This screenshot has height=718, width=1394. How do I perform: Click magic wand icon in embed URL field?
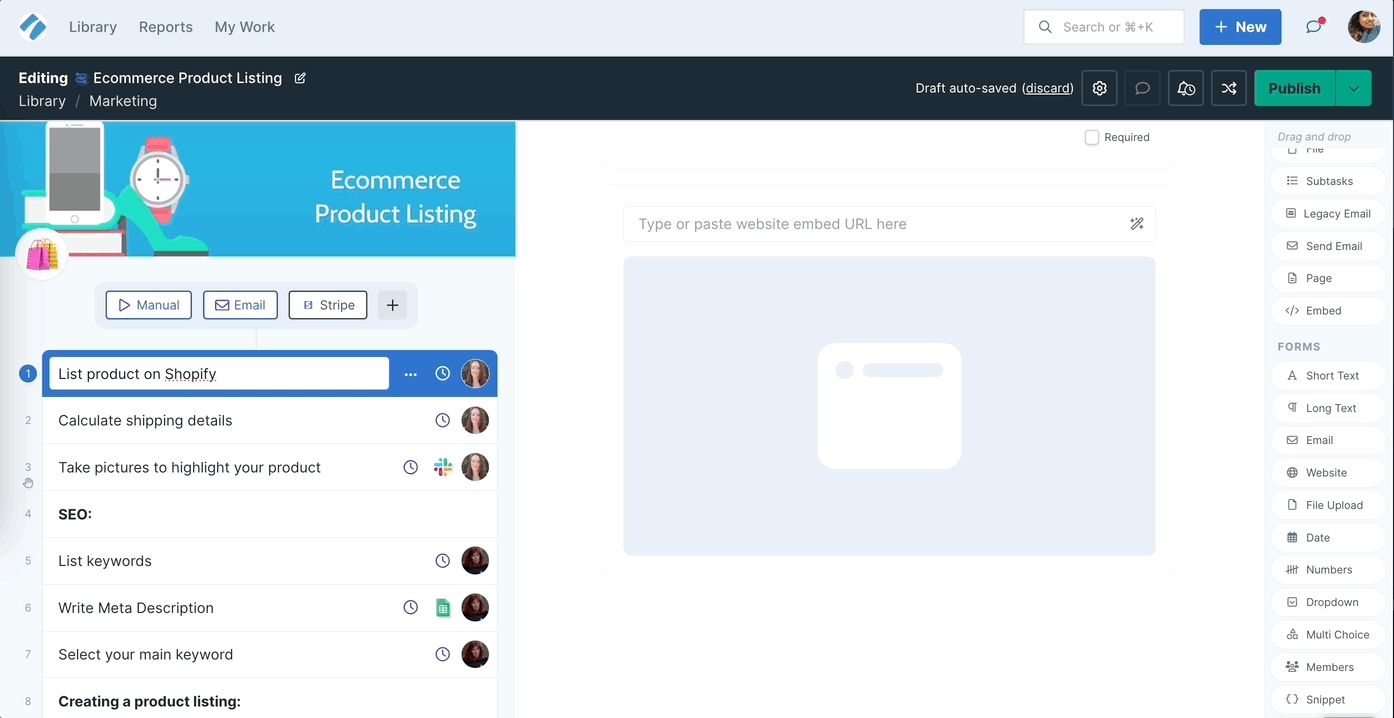tap(1137, 224)
